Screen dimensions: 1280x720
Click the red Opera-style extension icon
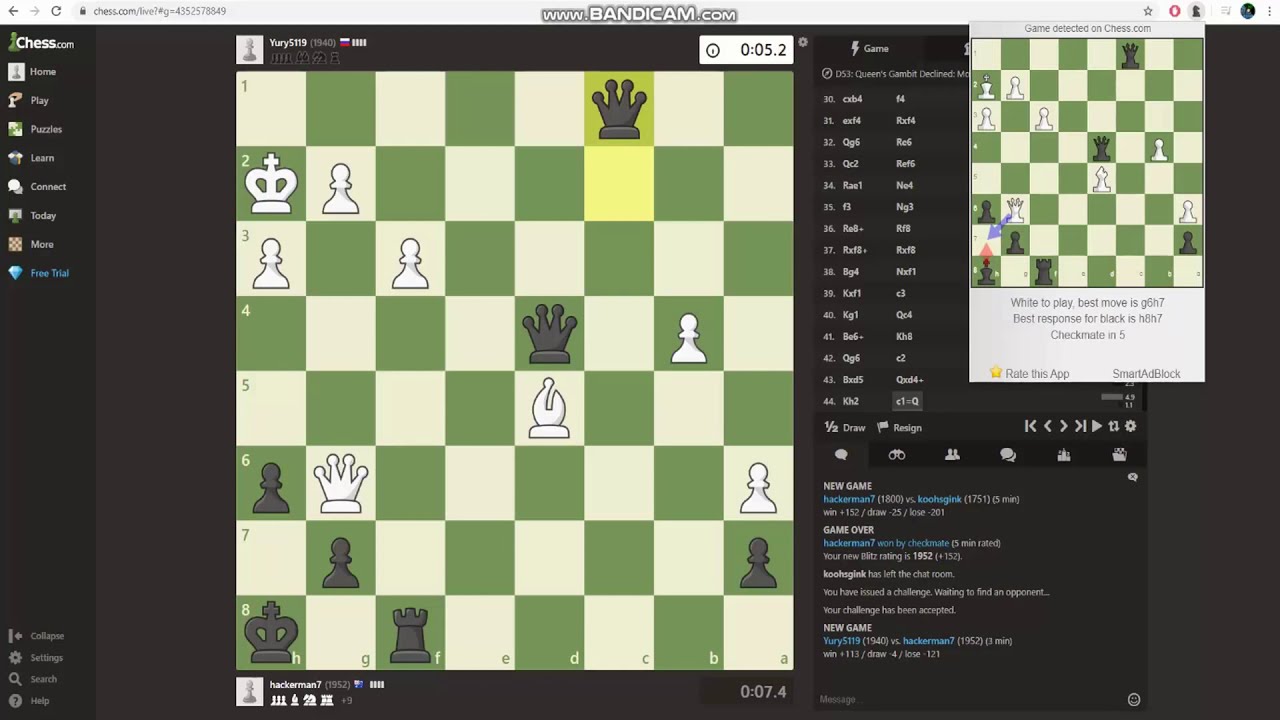coord(1175,11)
